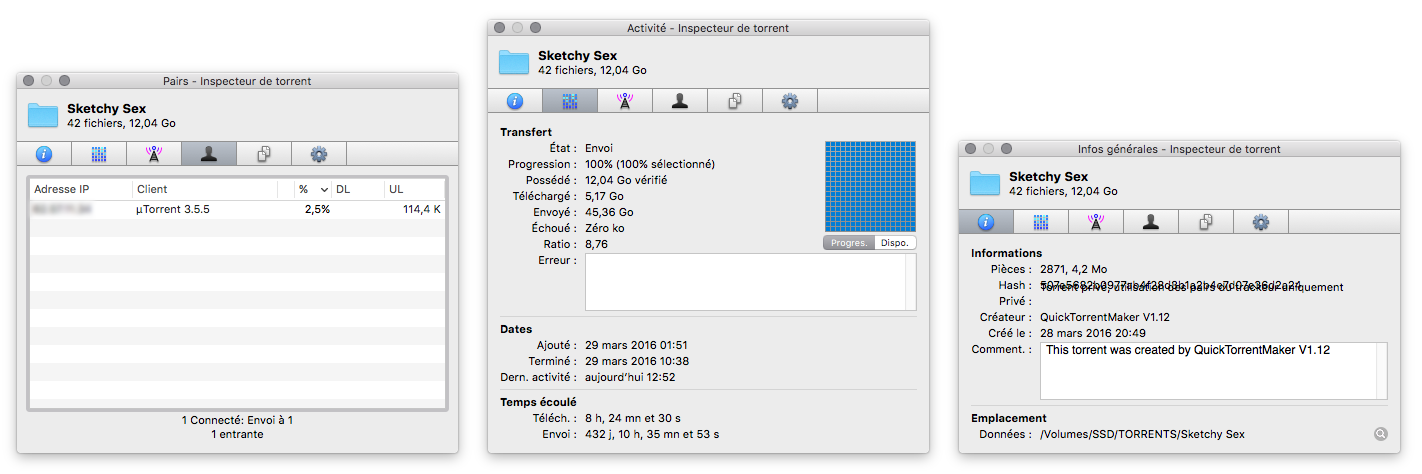This screenshot has height=474, width=1422.
Task: Sort peers by the UL column header
Action: [x=415, y=189]
